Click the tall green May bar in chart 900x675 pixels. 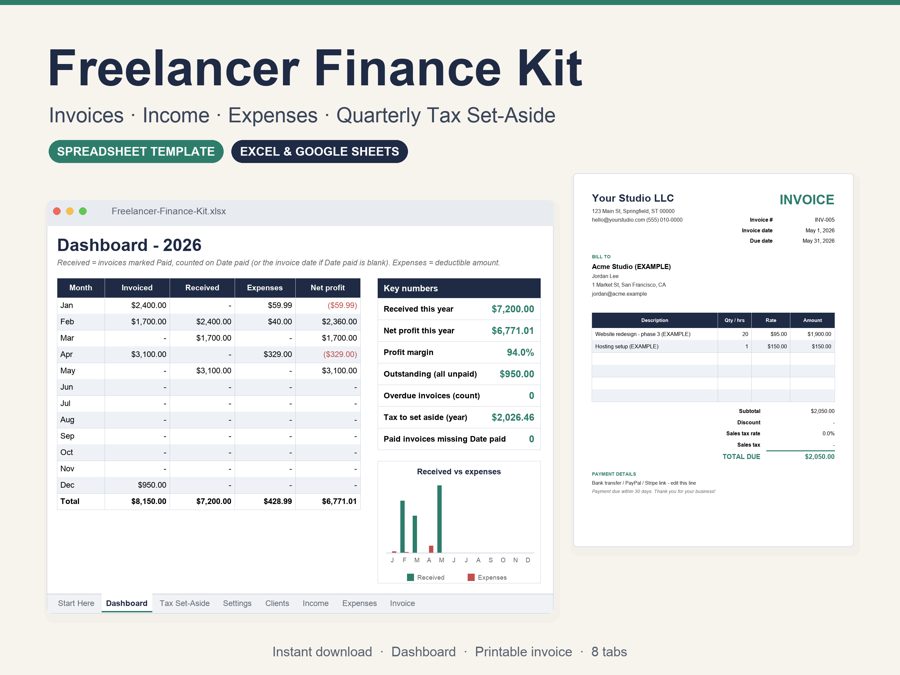(440, 519)
